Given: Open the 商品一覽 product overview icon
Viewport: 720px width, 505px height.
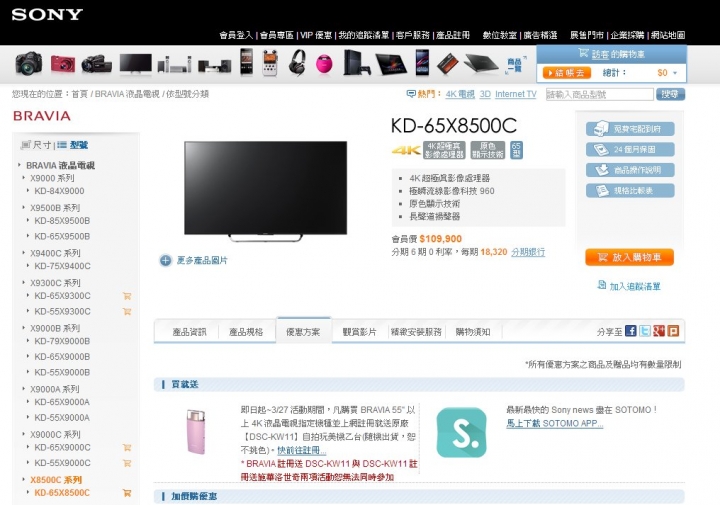Looking at the screenshot, I should (x=516, y=65).
